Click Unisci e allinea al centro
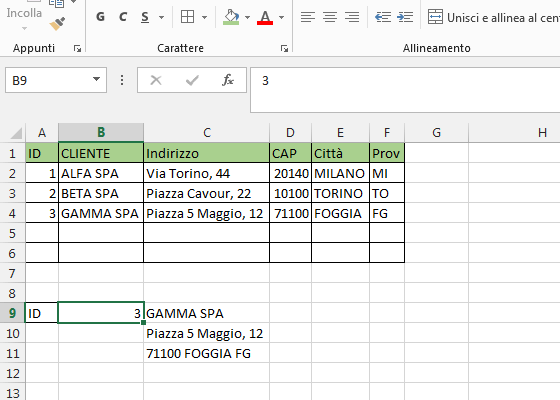Image resolution: width=560 pixels, height=400 pixels. [x=494, y=17]
